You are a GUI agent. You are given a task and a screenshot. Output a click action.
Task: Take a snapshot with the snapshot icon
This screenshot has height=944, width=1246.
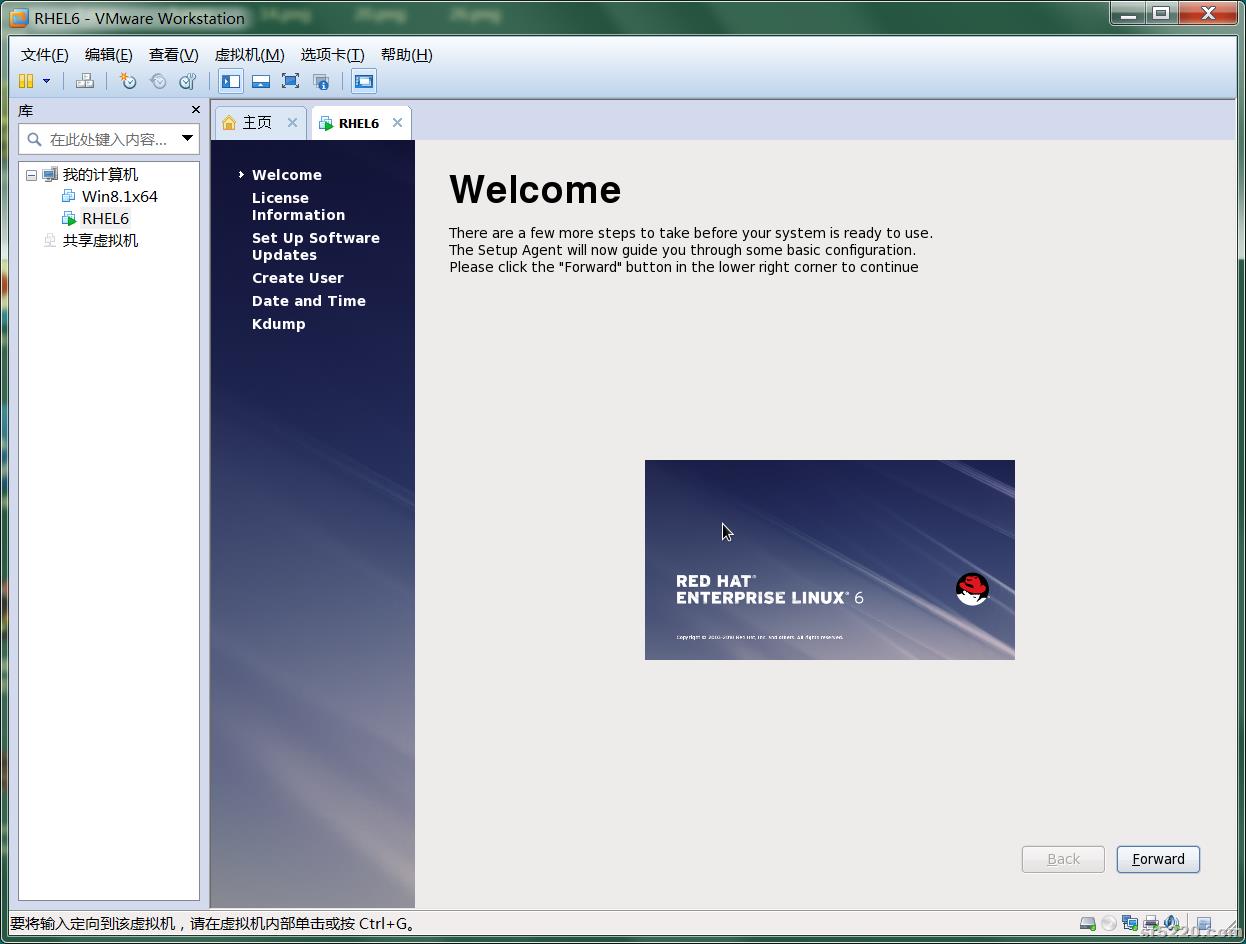128,81
